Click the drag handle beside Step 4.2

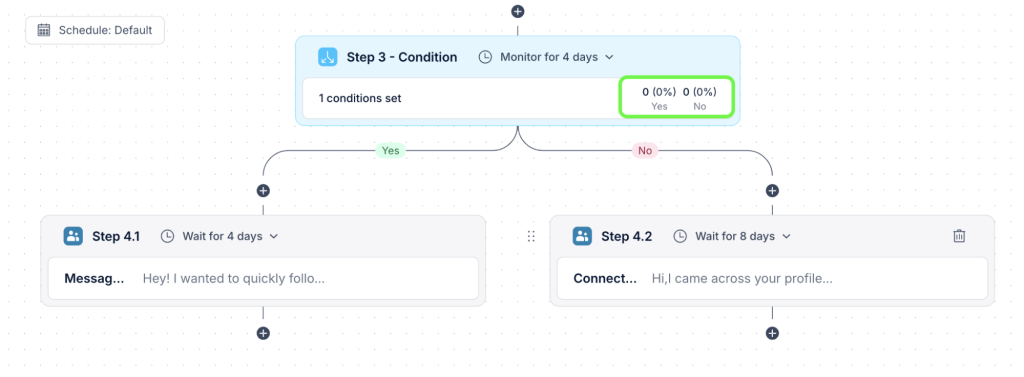(x=531, y=237)
